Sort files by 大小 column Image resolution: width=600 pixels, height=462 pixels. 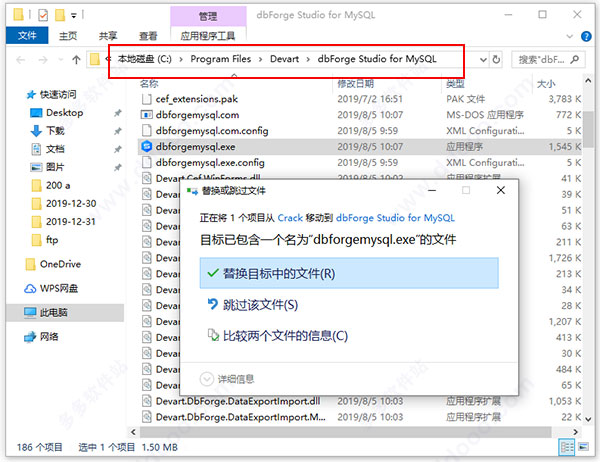[x=546, y=84]
